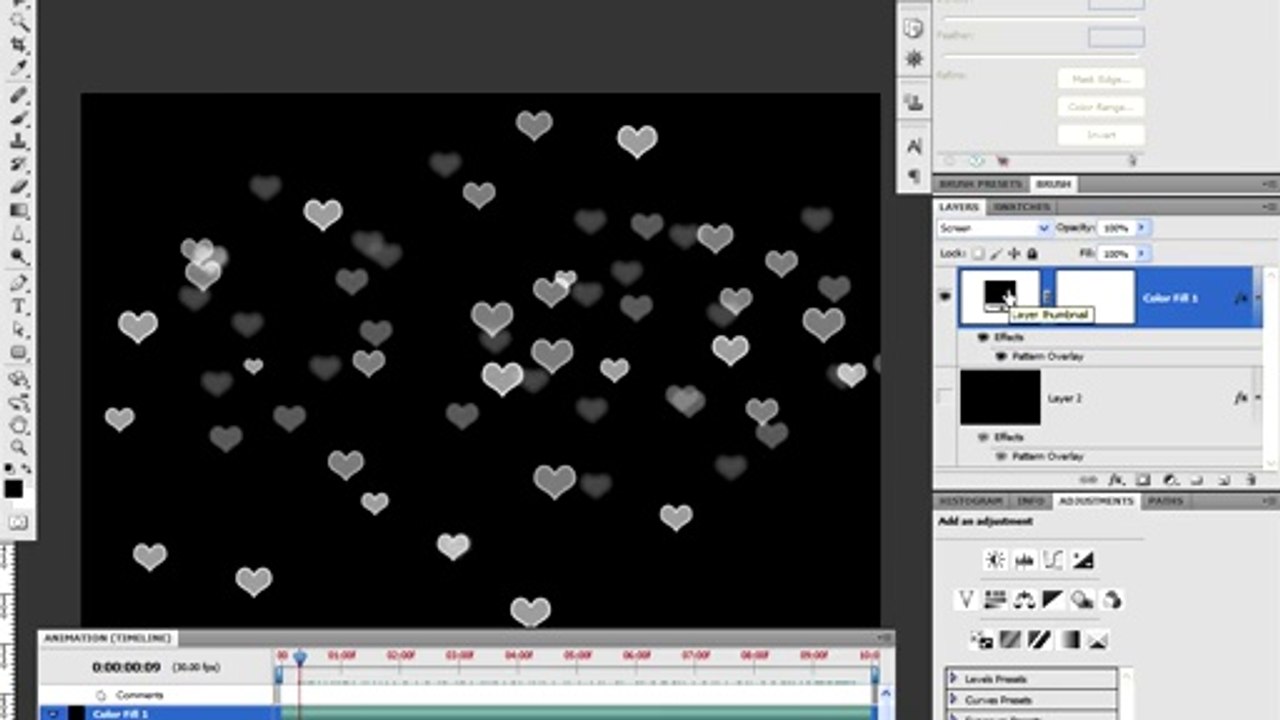Select the Clone Stamp tool
The height and width of the screenshot is (720, 1280).
(x=19, y=142)
